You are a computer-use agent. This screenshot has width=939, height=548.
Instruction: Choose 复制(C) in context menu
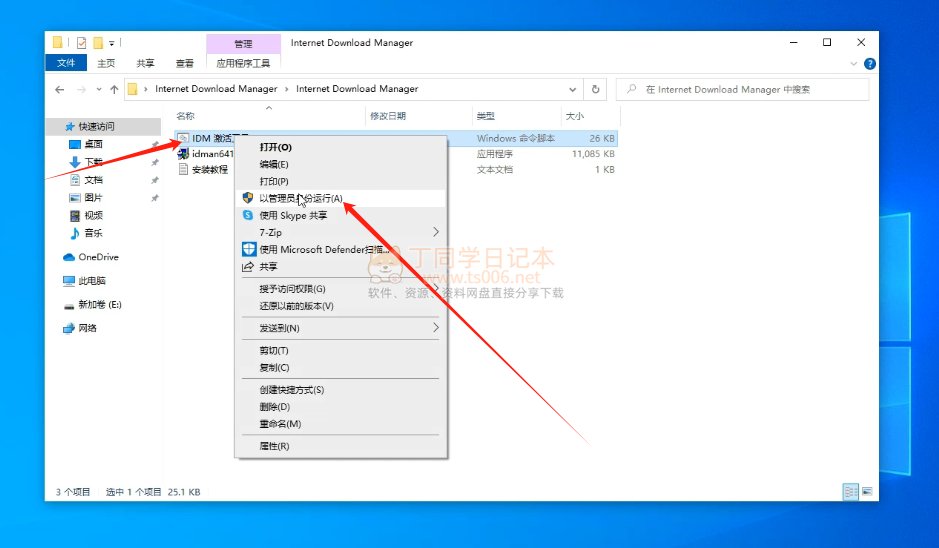pyautogui.click(x=341, y=368)
